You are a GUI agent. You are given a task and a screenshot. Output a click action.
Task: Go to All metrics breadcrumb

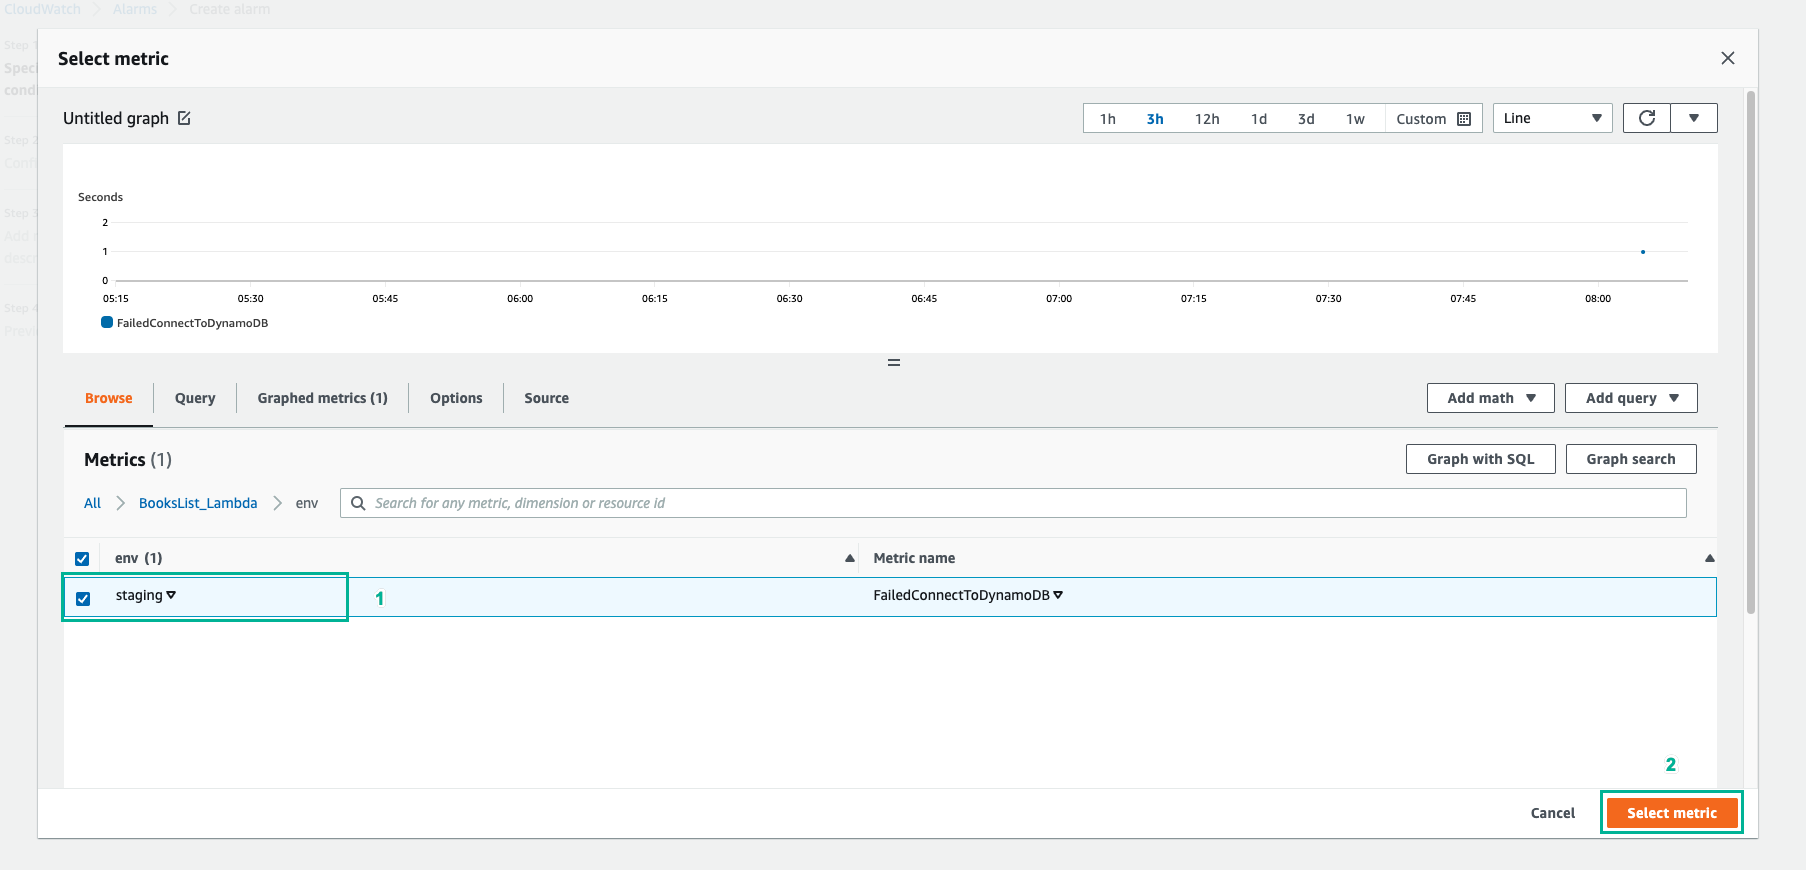pyautogui.click(x=92, y=503)
